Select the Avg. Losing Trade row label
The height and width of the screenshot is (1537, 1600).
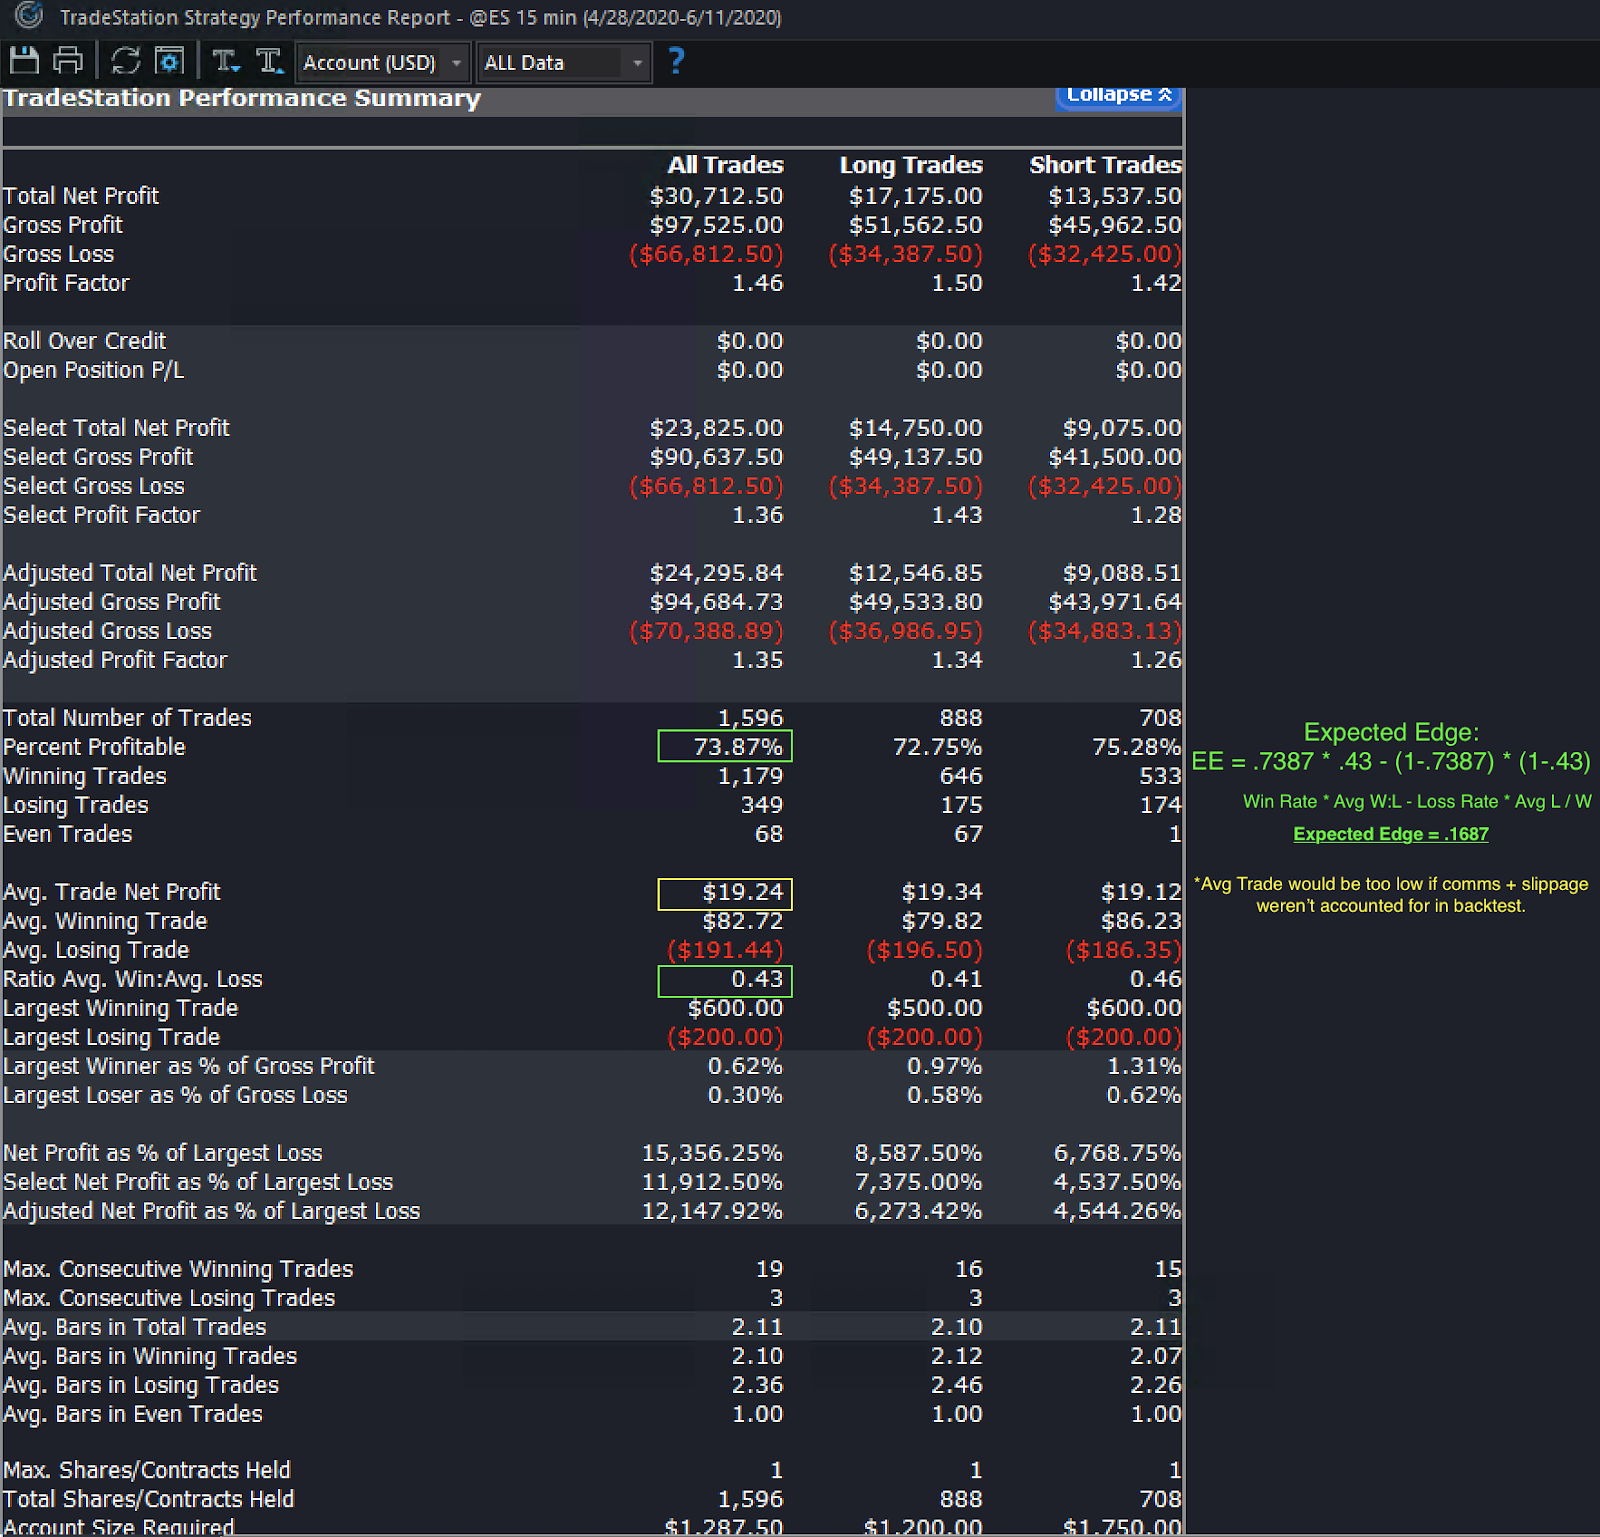pyautogui.click(x=96, y=950)
